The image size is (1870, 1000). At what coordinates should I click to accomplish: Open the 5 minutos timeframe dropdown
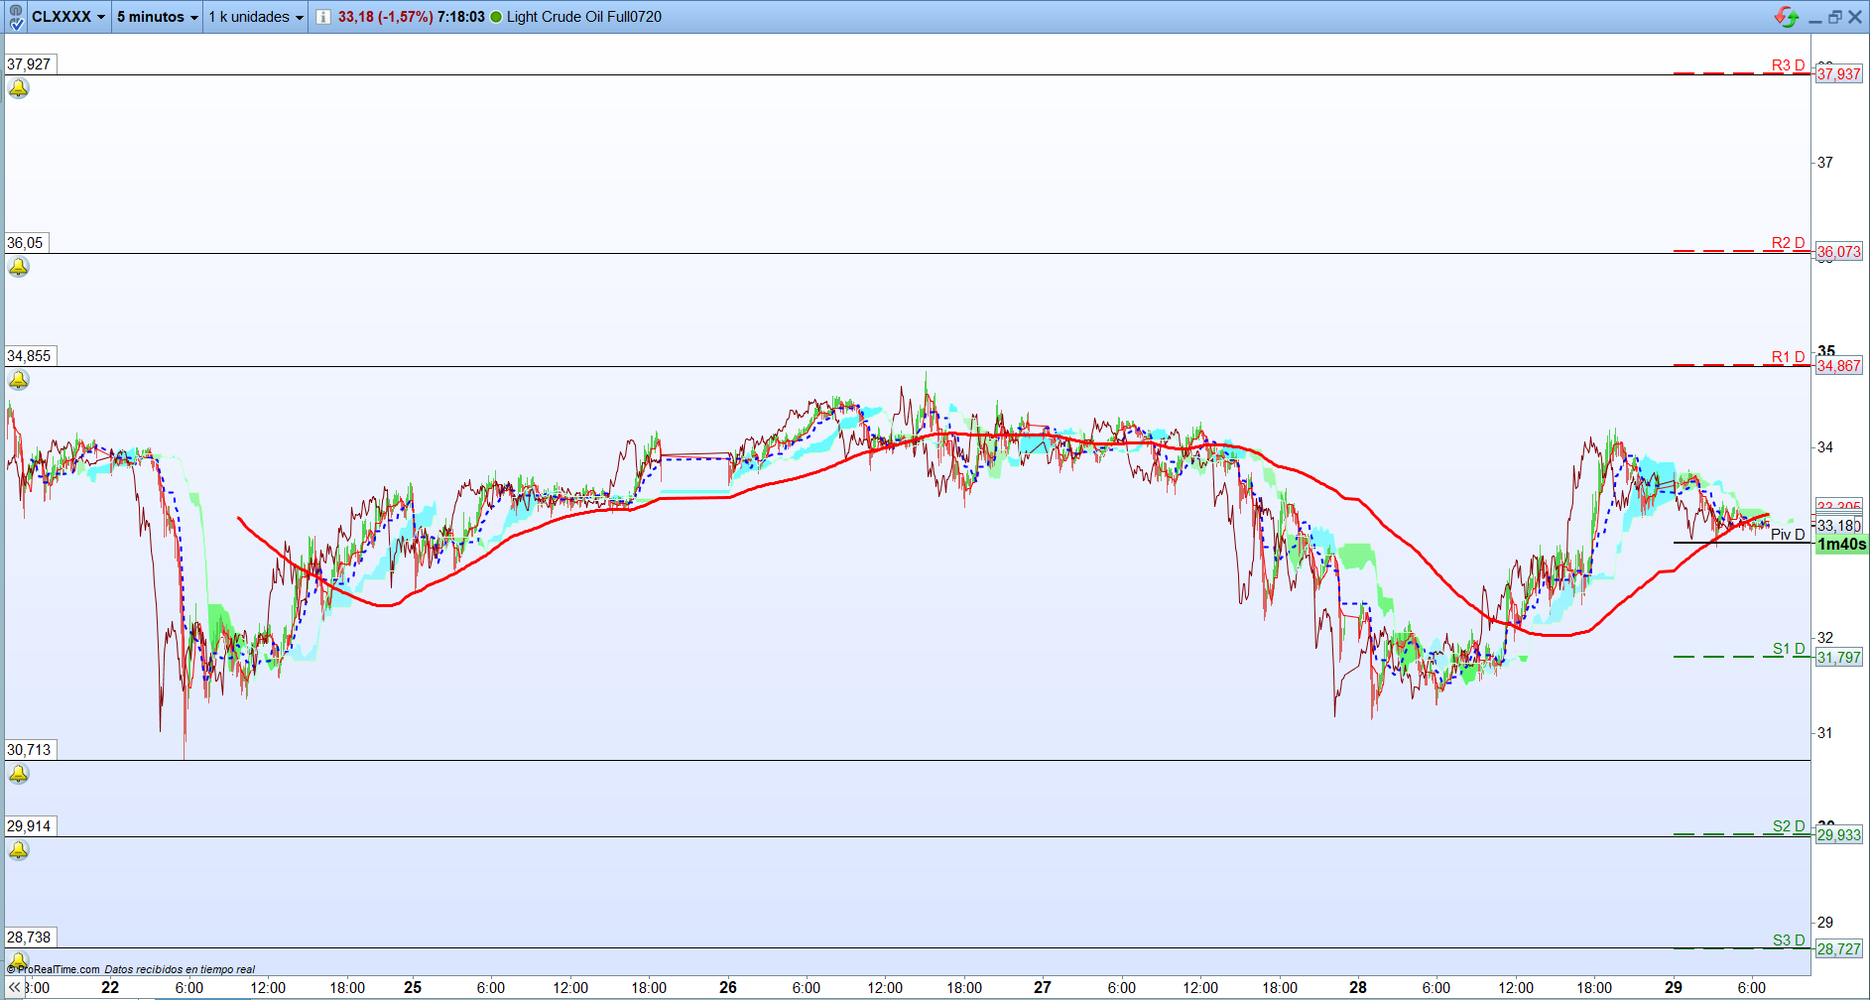click(157, 17)
